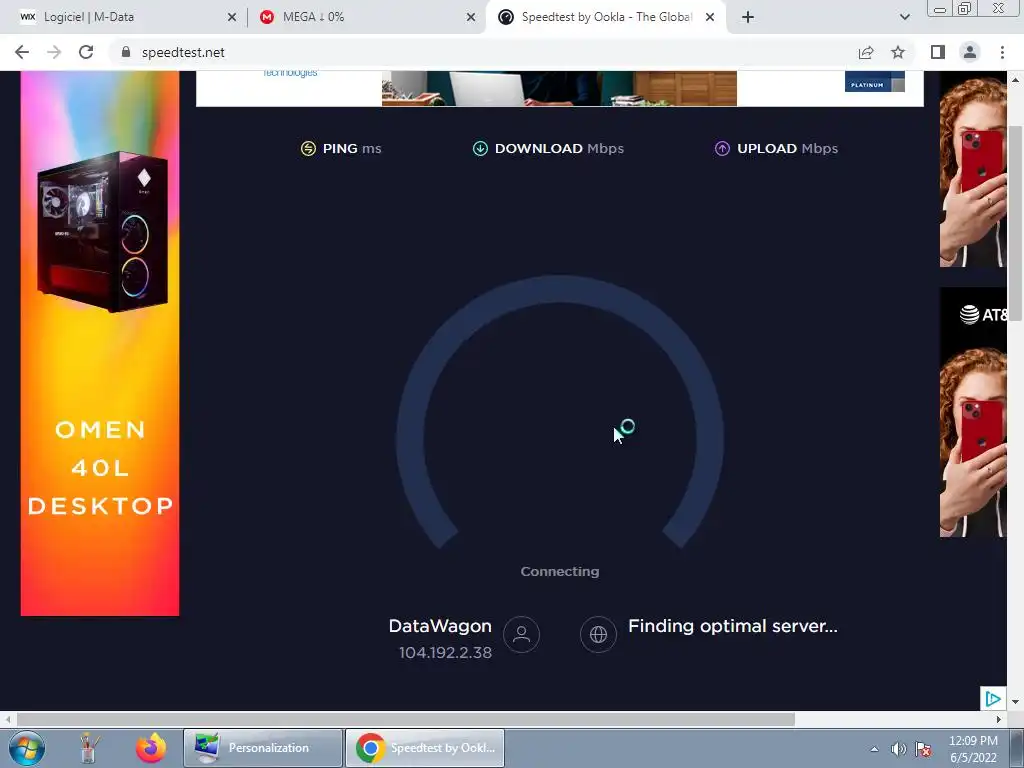Screen dimensions: 1024x768
Task: Open the Chrome three-dot menu
Action: 1002,52
